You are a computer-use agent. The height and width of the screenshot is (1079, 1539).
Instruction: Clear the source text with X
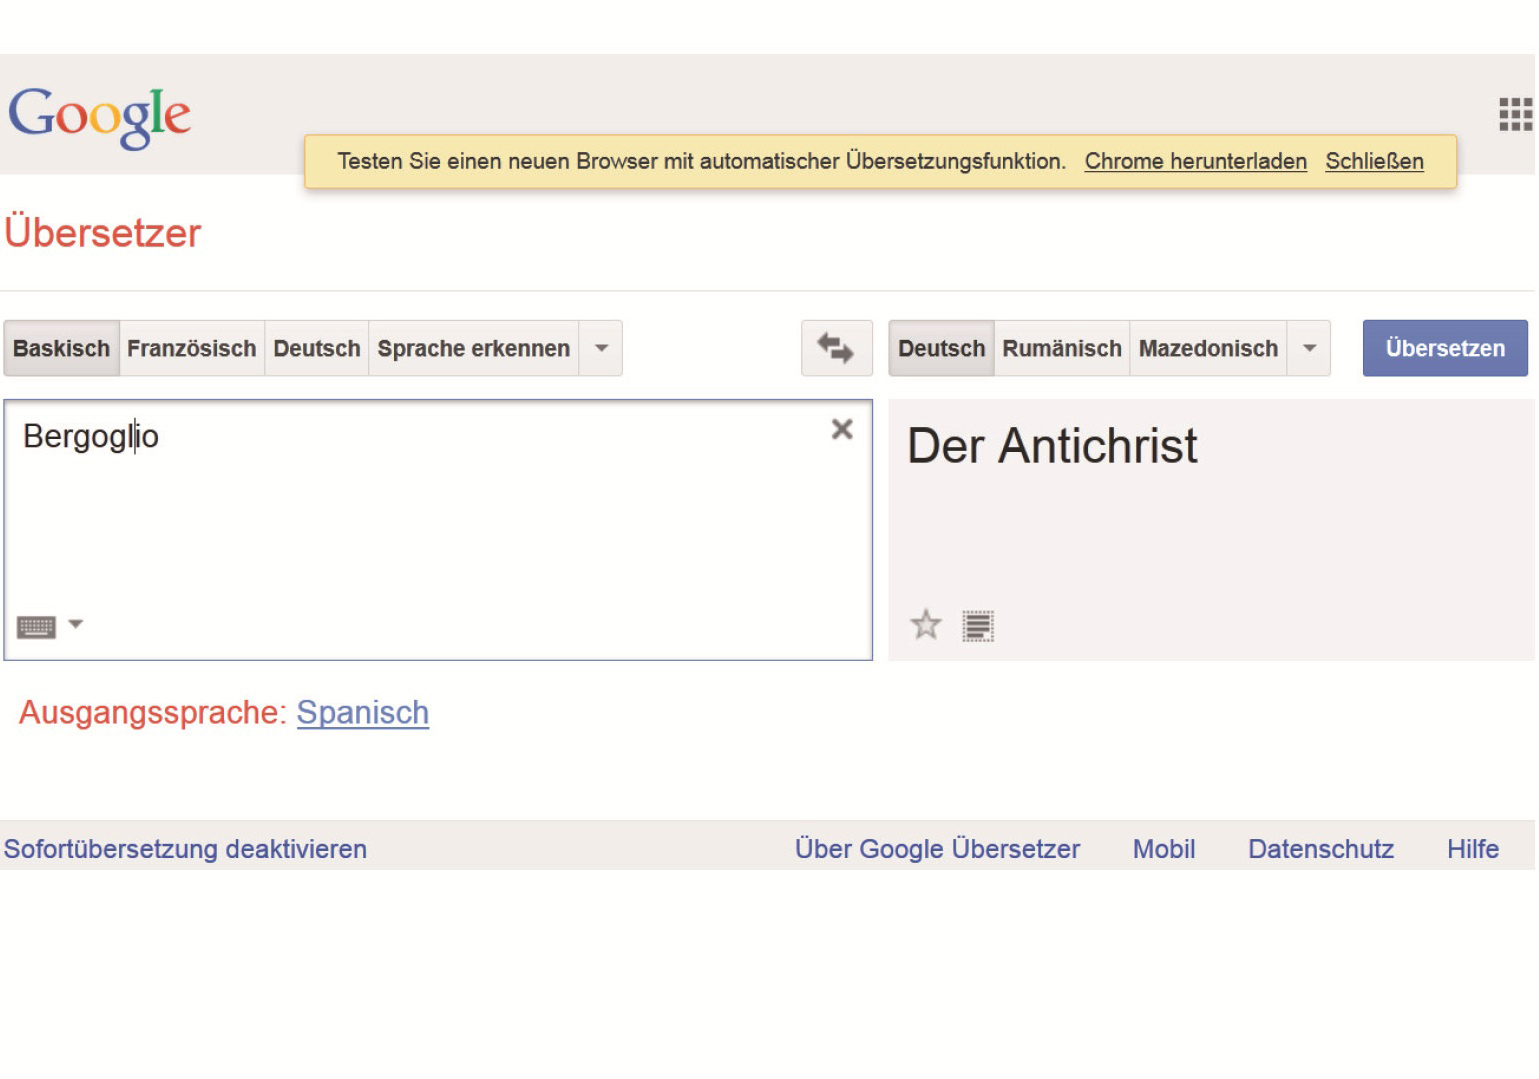point(842,429)
